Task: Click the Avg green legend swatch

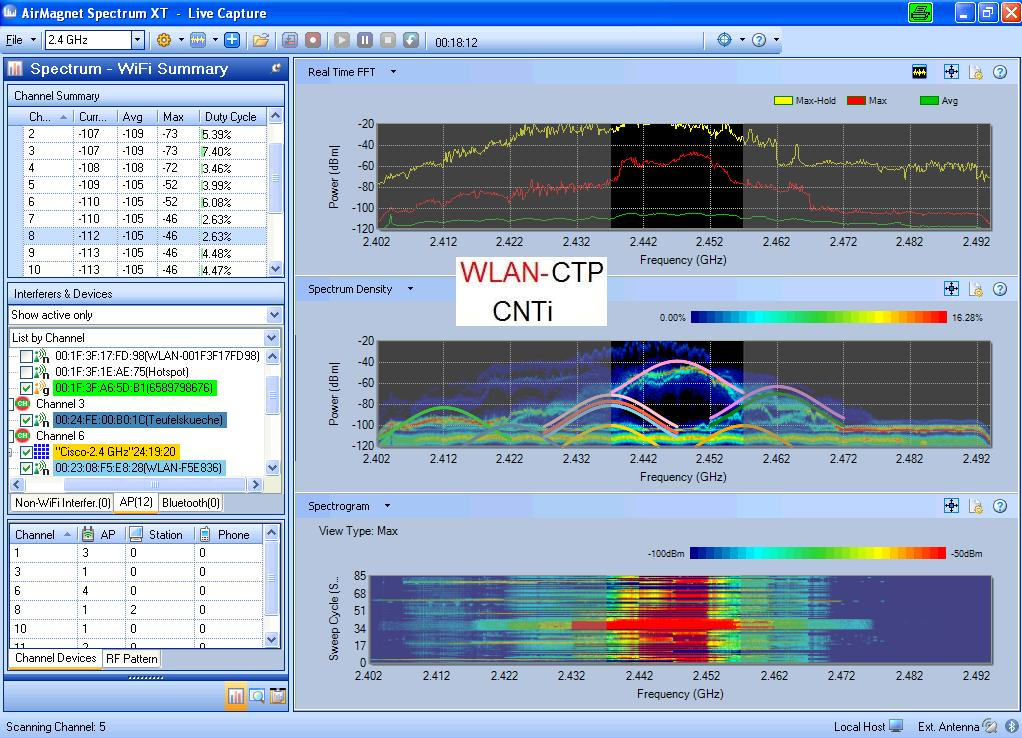Action: coord(928,101)
